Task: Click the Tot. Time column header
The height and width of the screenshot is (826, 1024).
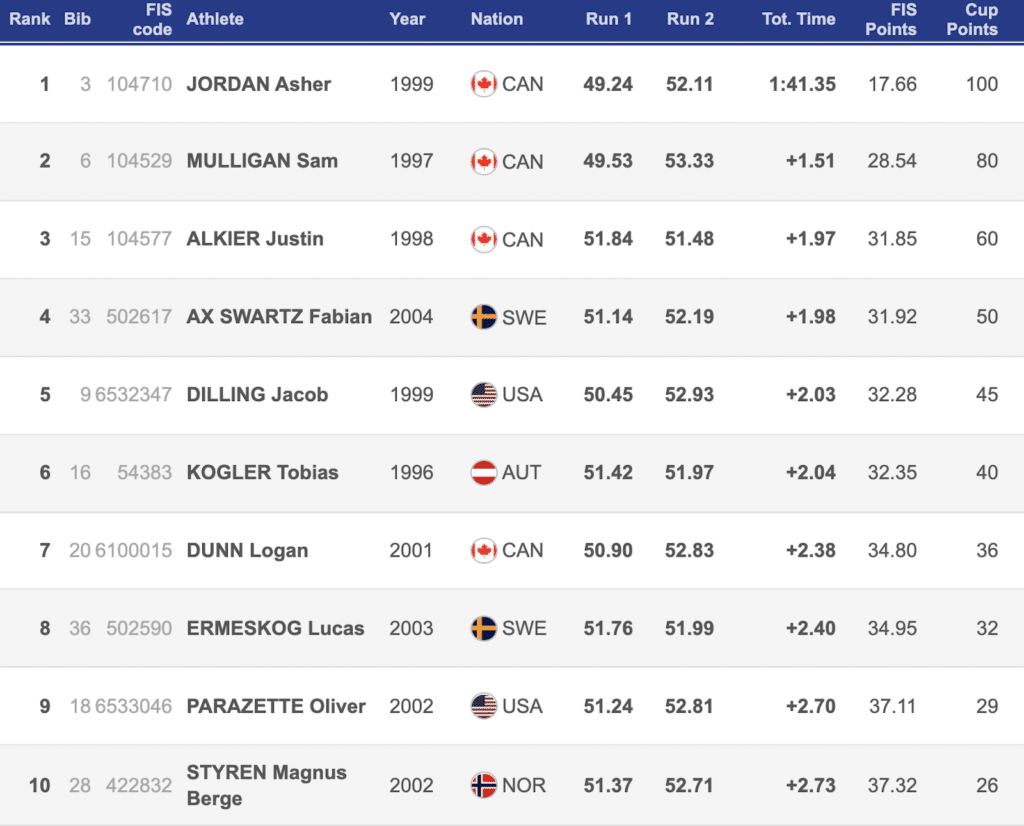Action: coord(798,19)
